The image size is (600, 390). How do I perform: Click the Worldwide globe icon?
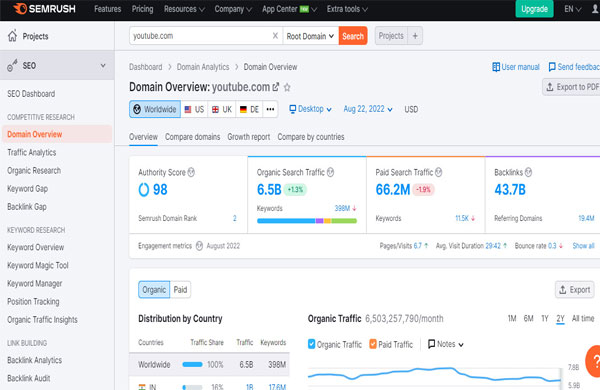pos(137,109)
